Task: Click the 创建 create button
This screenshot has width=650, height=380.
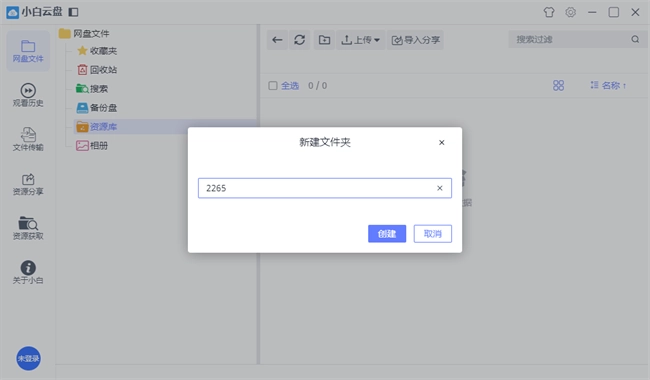Action: click(387, 234)
